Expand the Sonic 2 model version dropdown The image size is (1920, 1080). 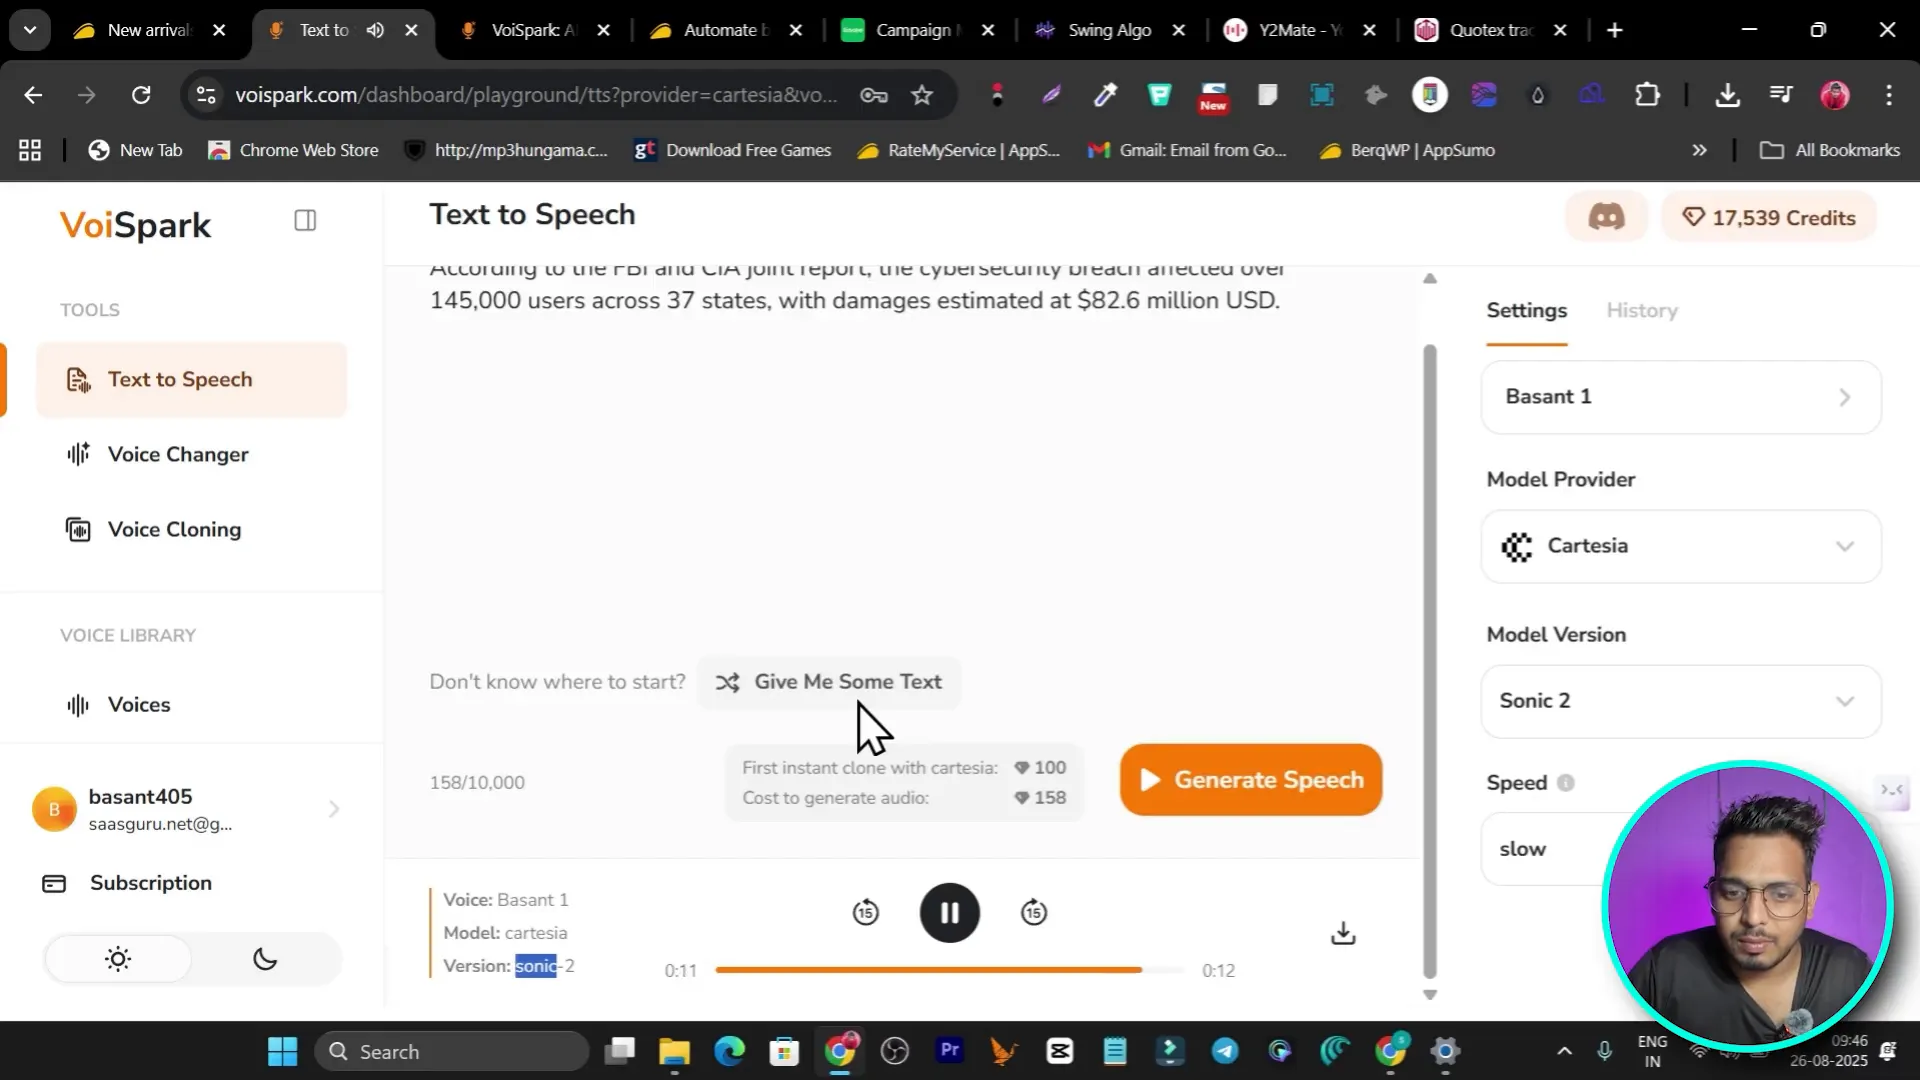click(1680, 701)
